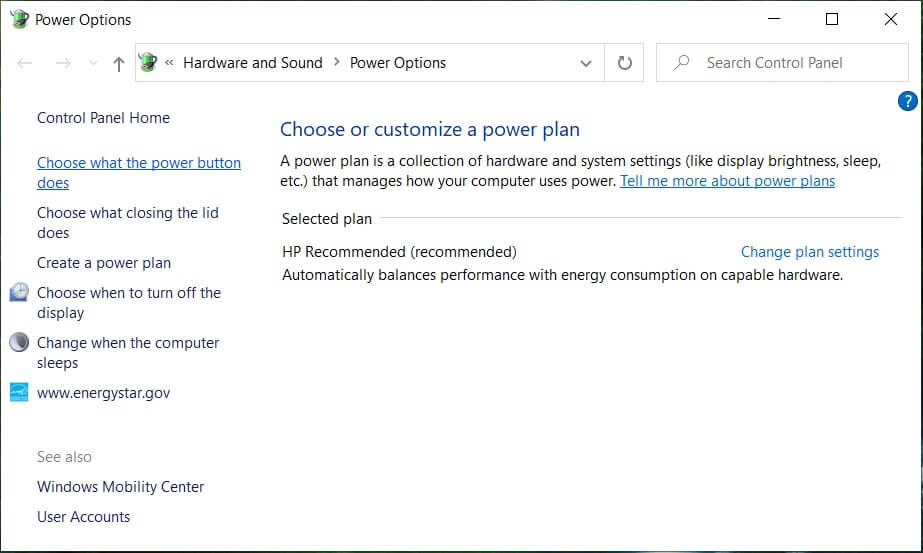Click inside the Search Control Panel field
Image resolution: width=923 pixels, height=553 pixels.
[x=790, y=63]
